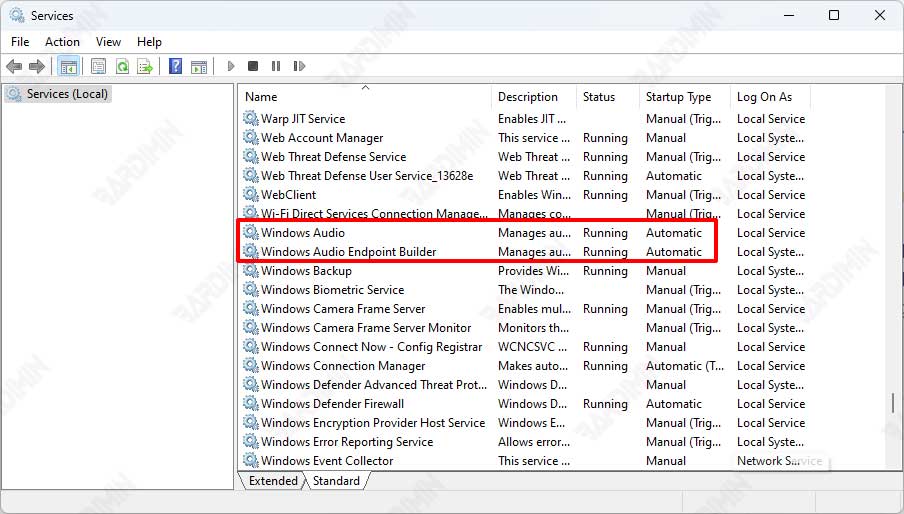Click the gear icon beside Windows Audio
The image size is (904, 514).
pos(251,232)
